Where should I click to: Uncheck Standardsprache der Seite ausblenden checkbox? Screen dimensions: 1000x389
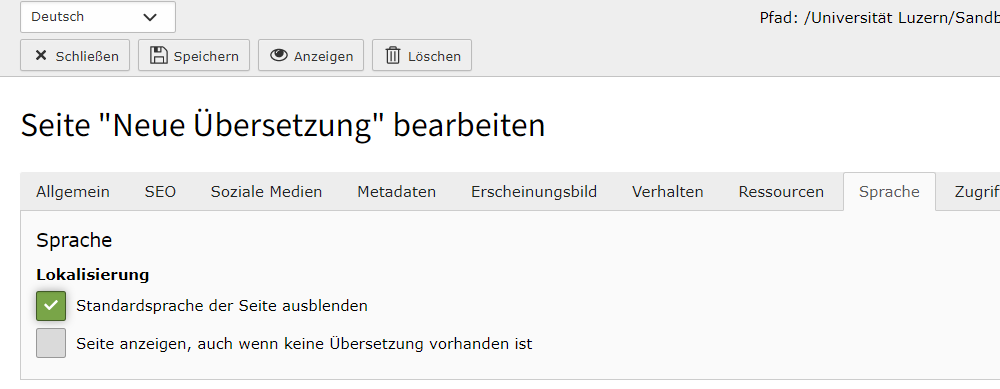coord(51,305)
